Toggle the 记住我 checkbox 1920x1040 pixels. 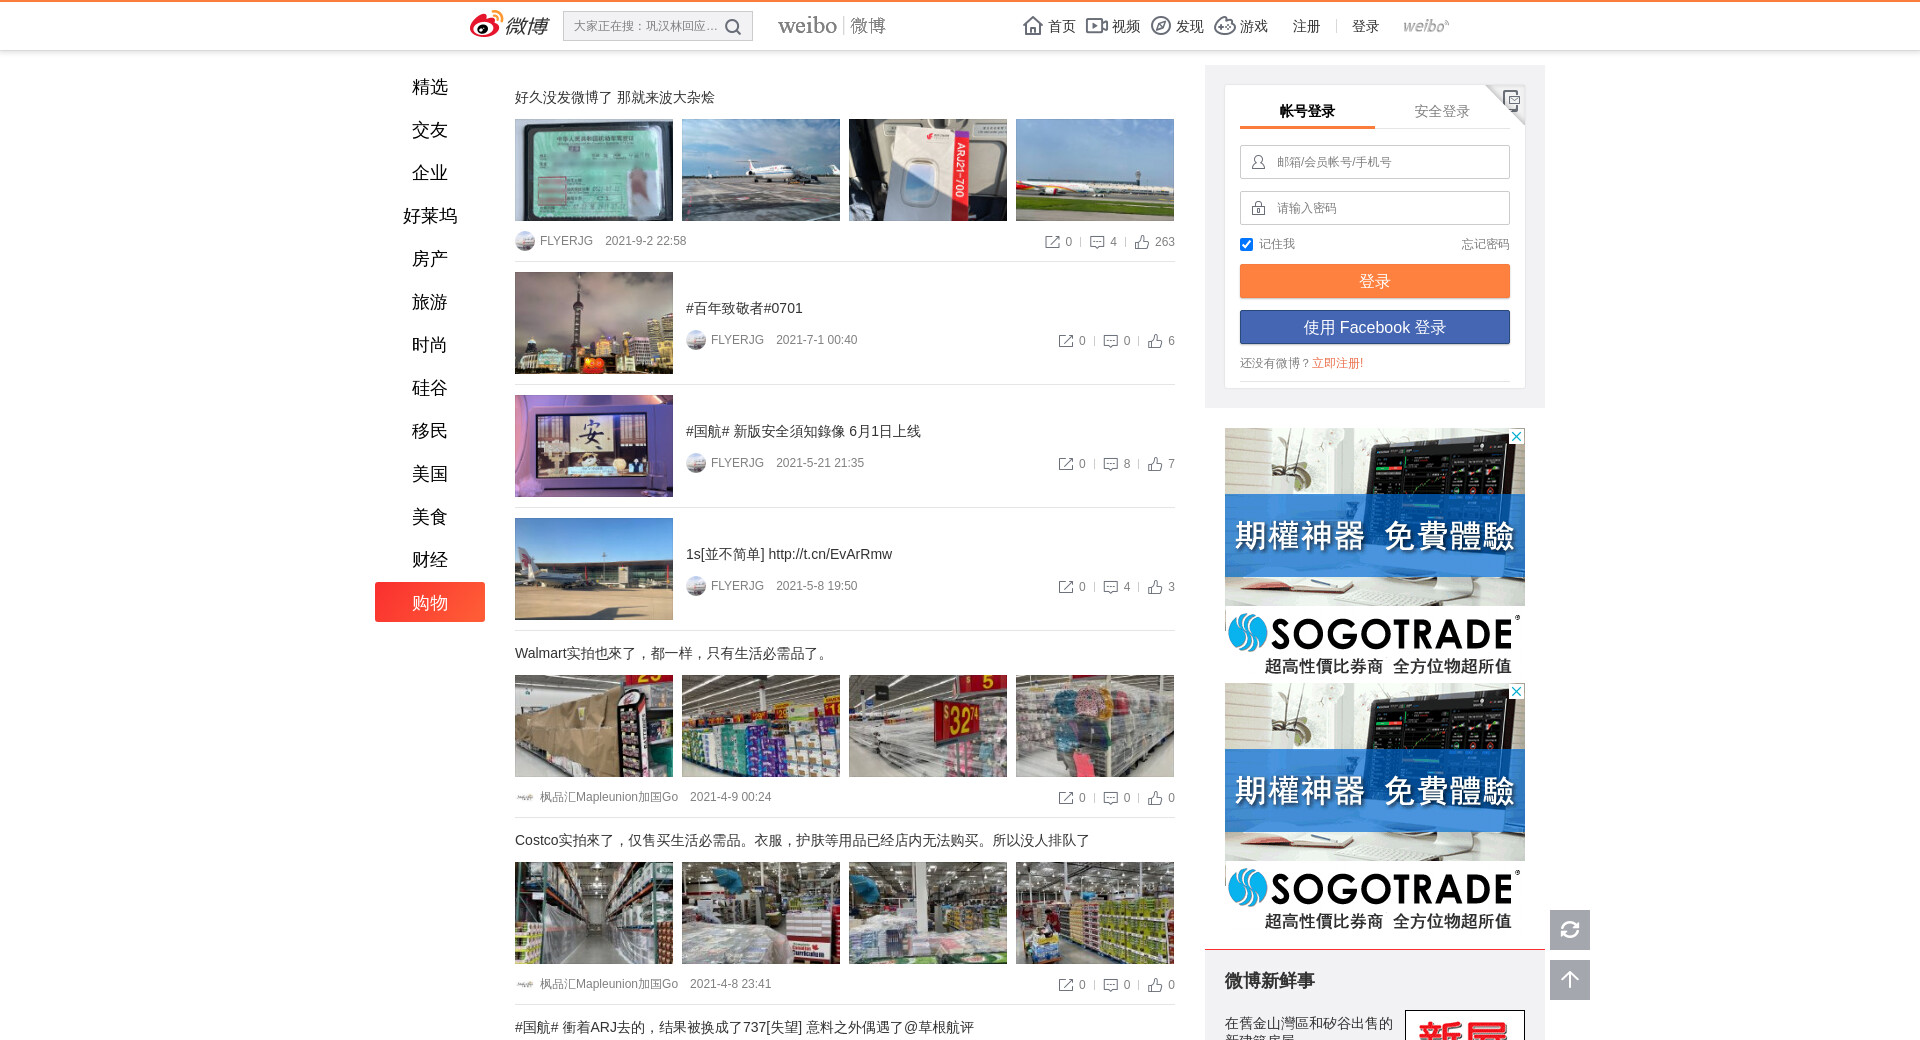coord(1246,244)
